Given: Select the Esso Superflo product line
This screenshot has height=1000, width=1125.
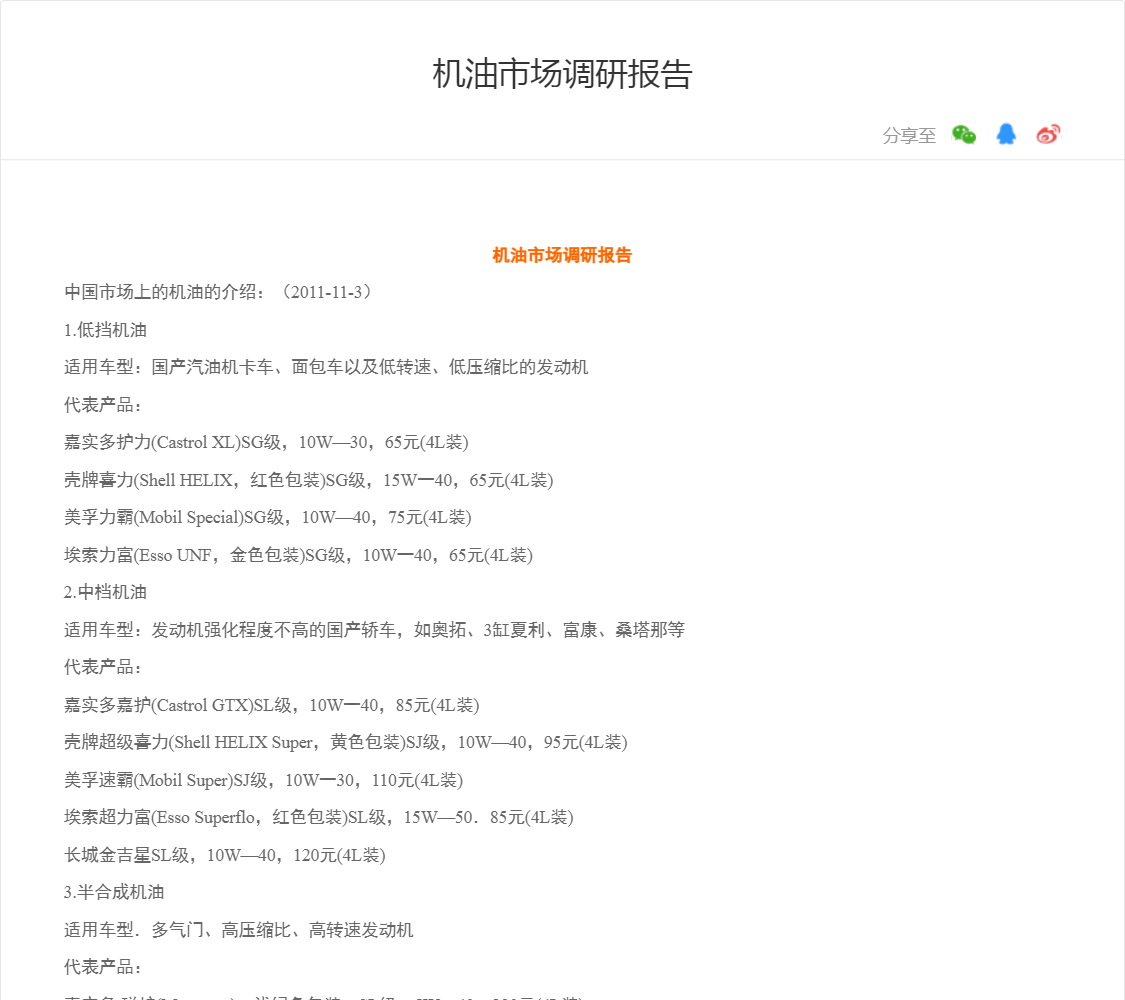Looking at the screenshot, I should coord(318,817).
